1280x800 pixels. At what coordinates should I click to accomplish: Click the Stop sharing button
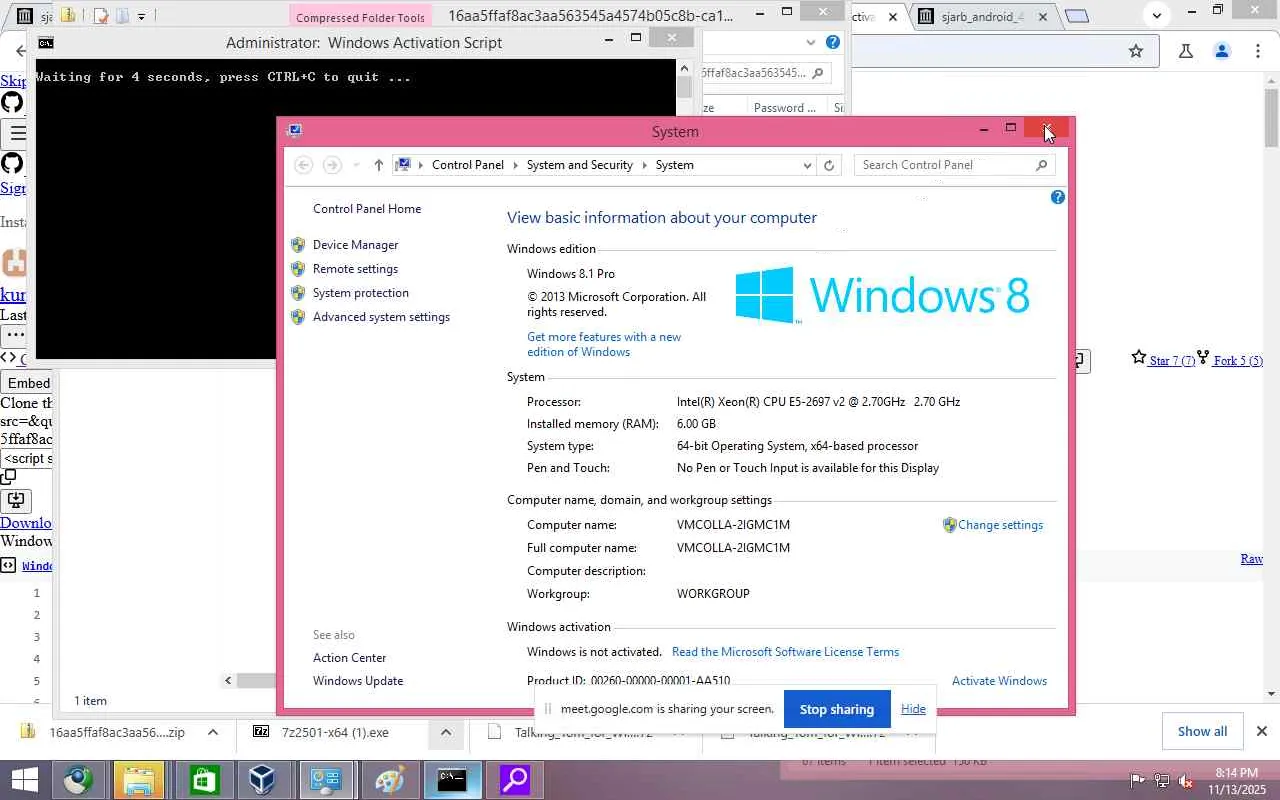coord(837,709)
